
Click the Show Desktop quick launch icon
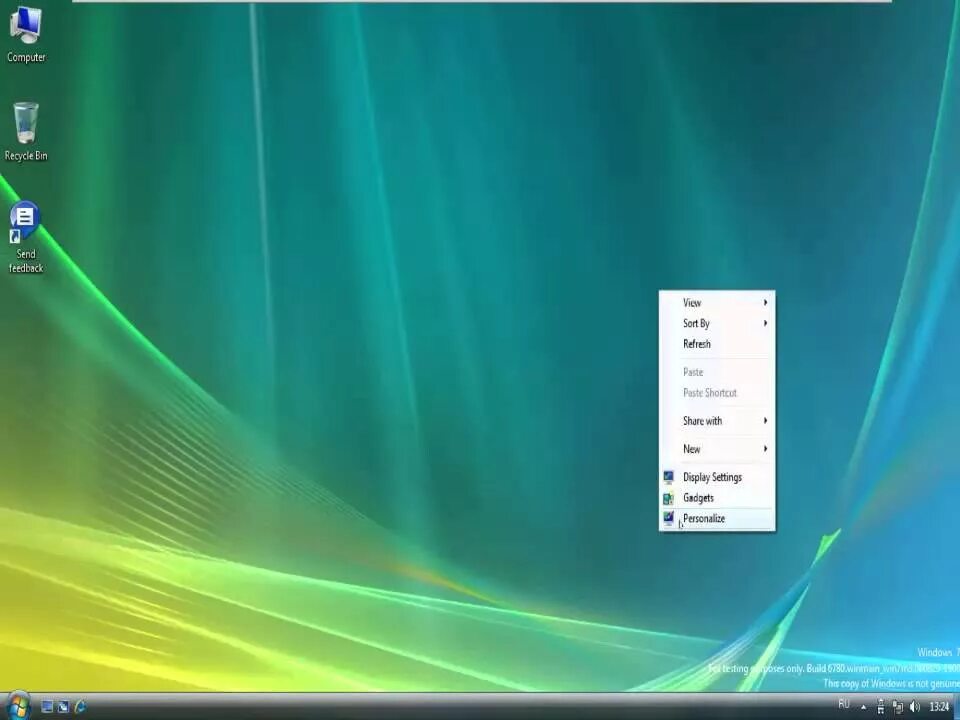47,707
